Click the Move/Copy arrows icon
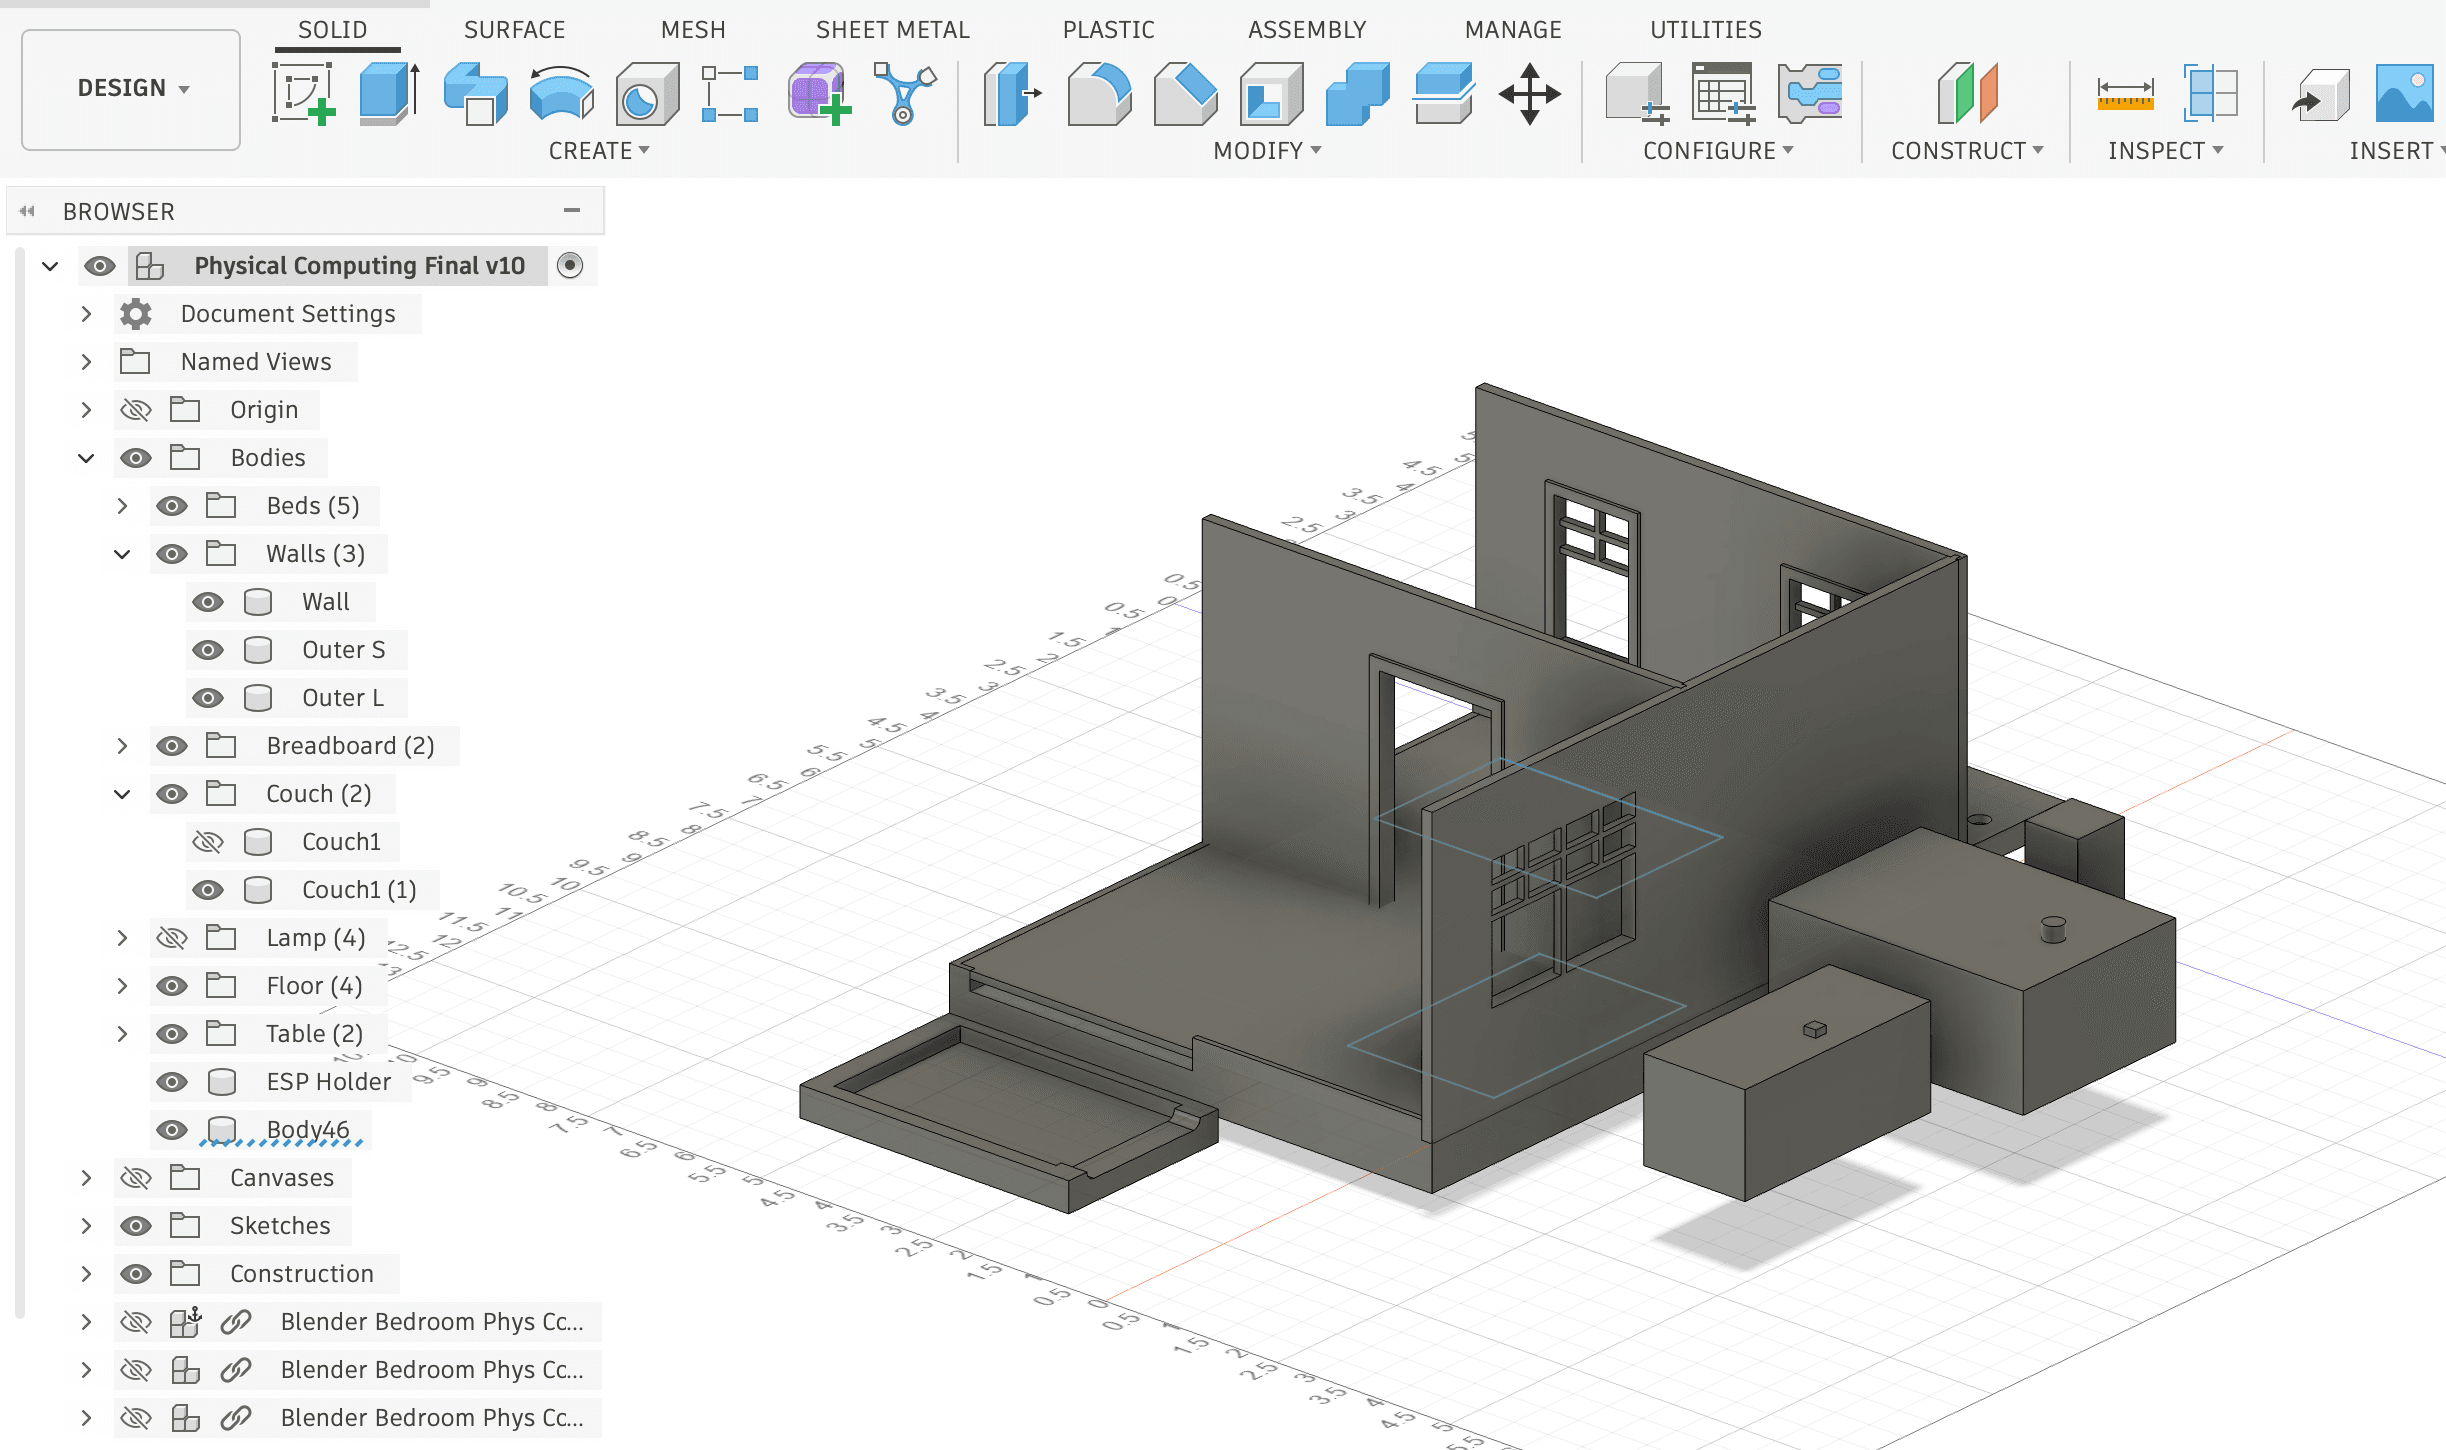 point(1529,94)
